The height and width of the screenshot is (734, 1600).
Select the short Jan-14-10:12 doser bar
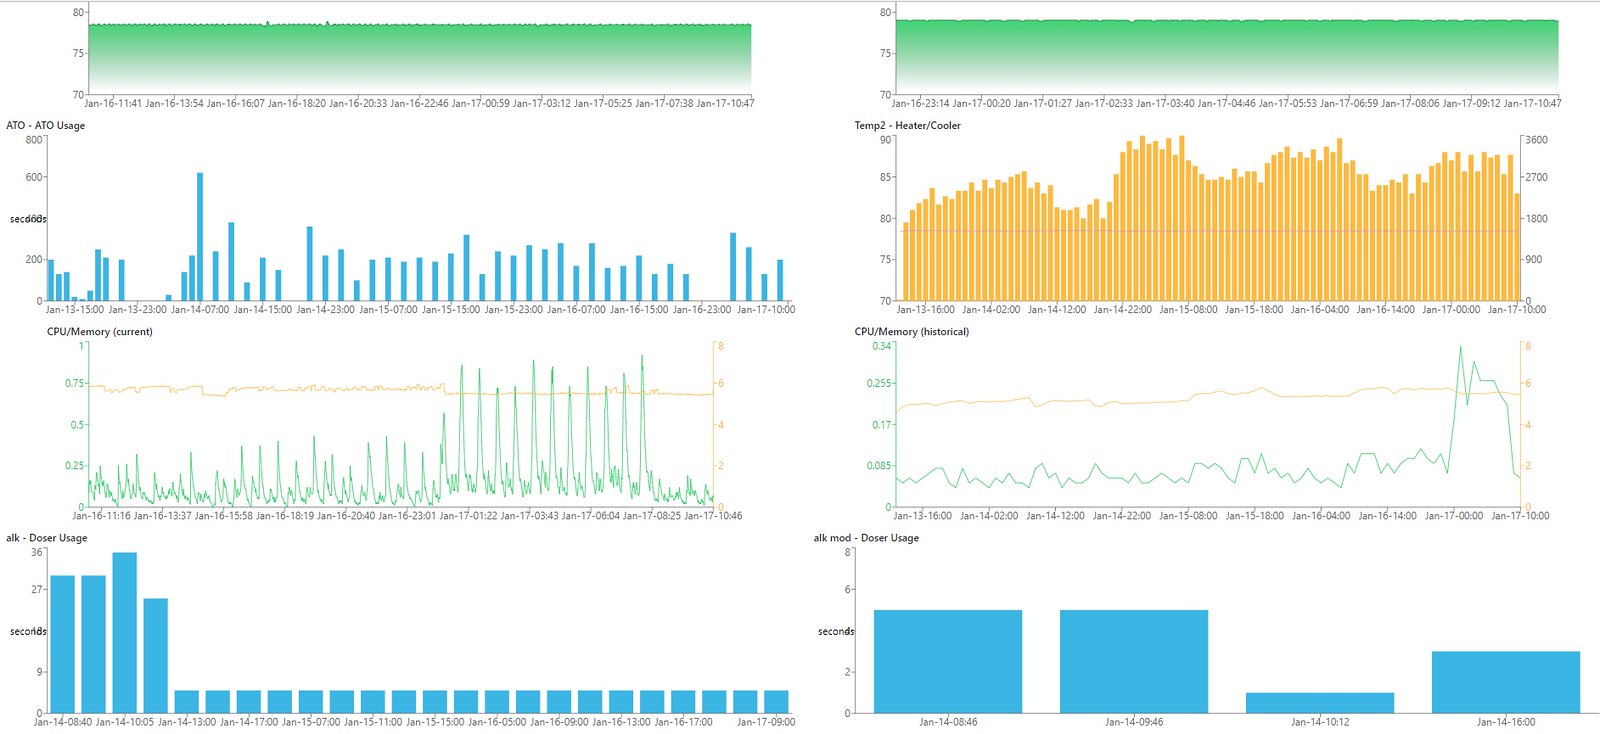(x=1320, y=703)
